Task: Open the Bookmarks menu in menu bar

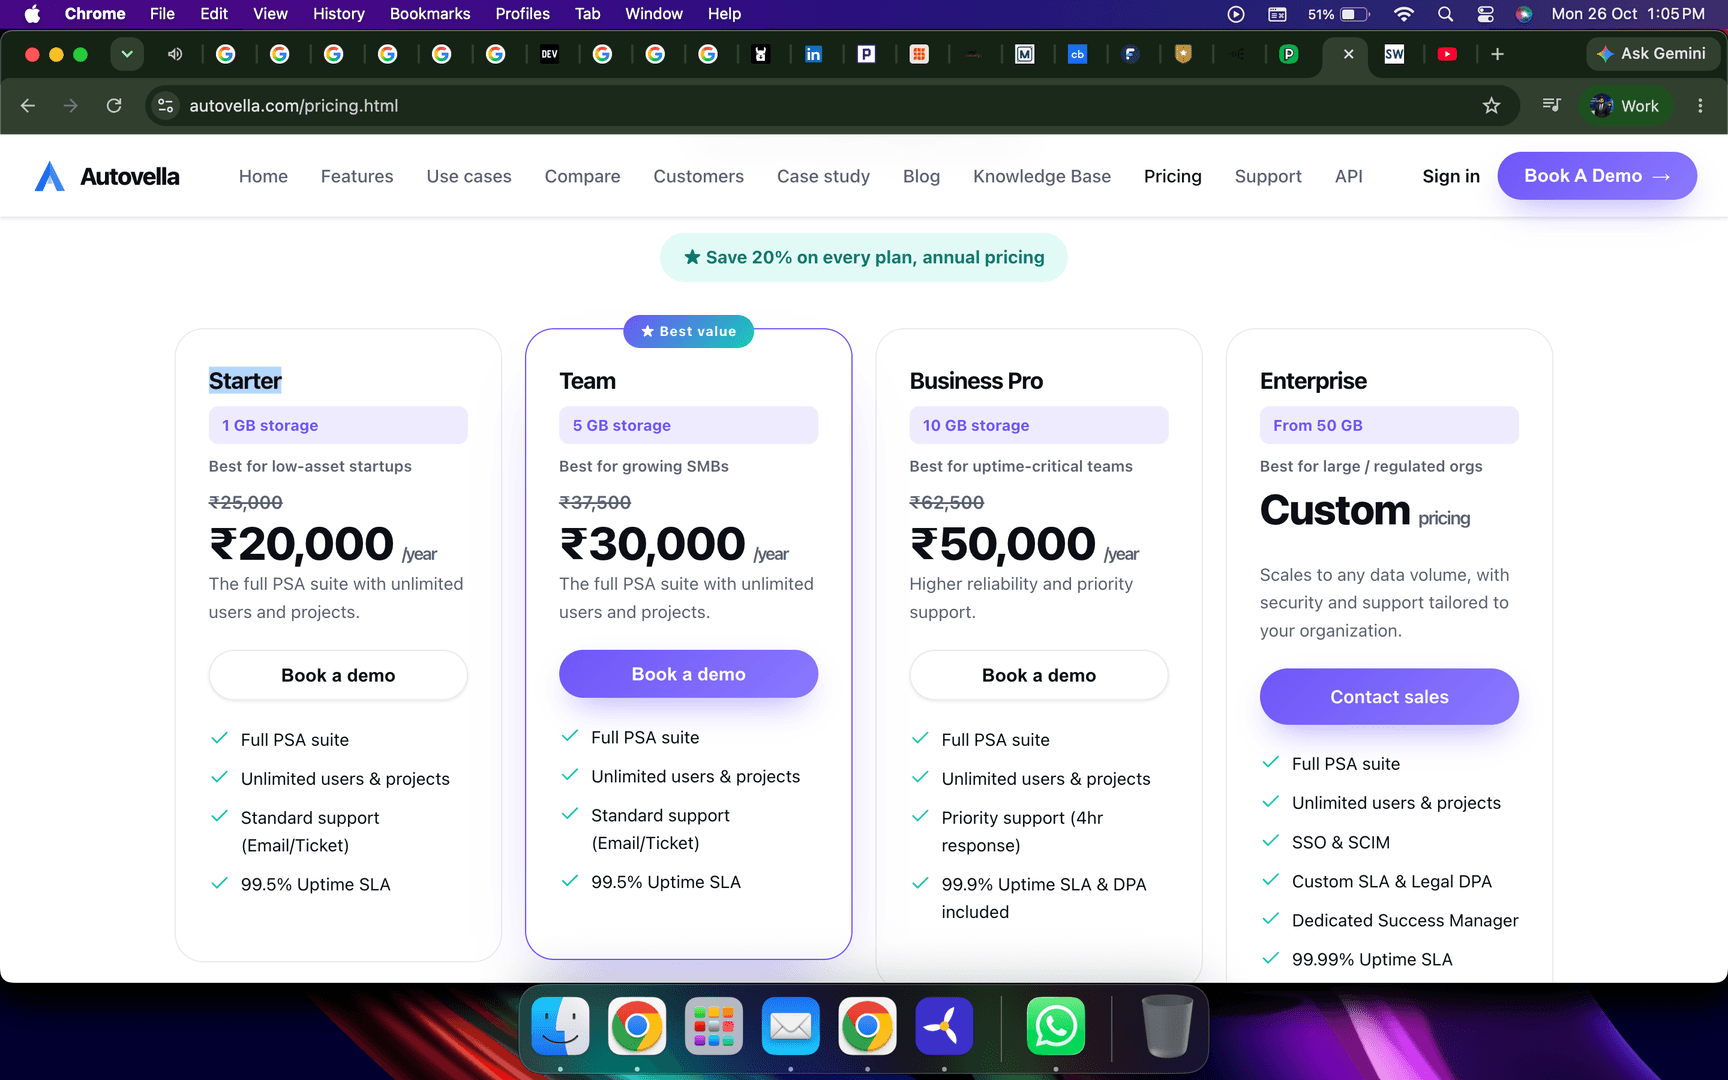Action: click(429, 14)
